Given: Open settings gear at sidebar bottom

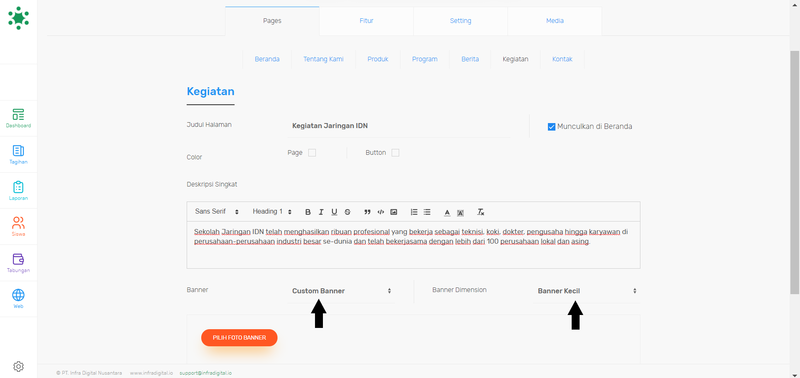Looking at the screenshot, I should pos(18,366).
